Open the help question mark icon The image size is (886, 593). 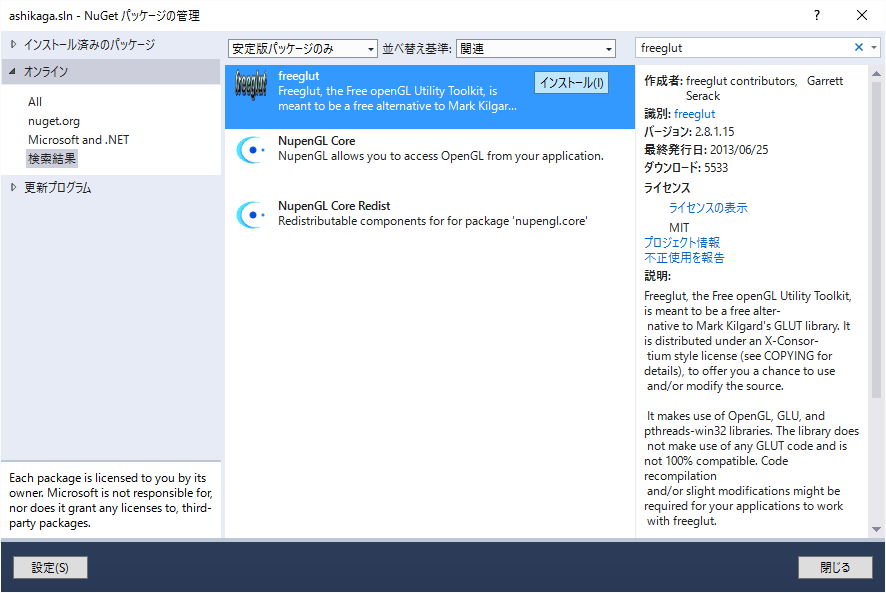pos(816,15)
